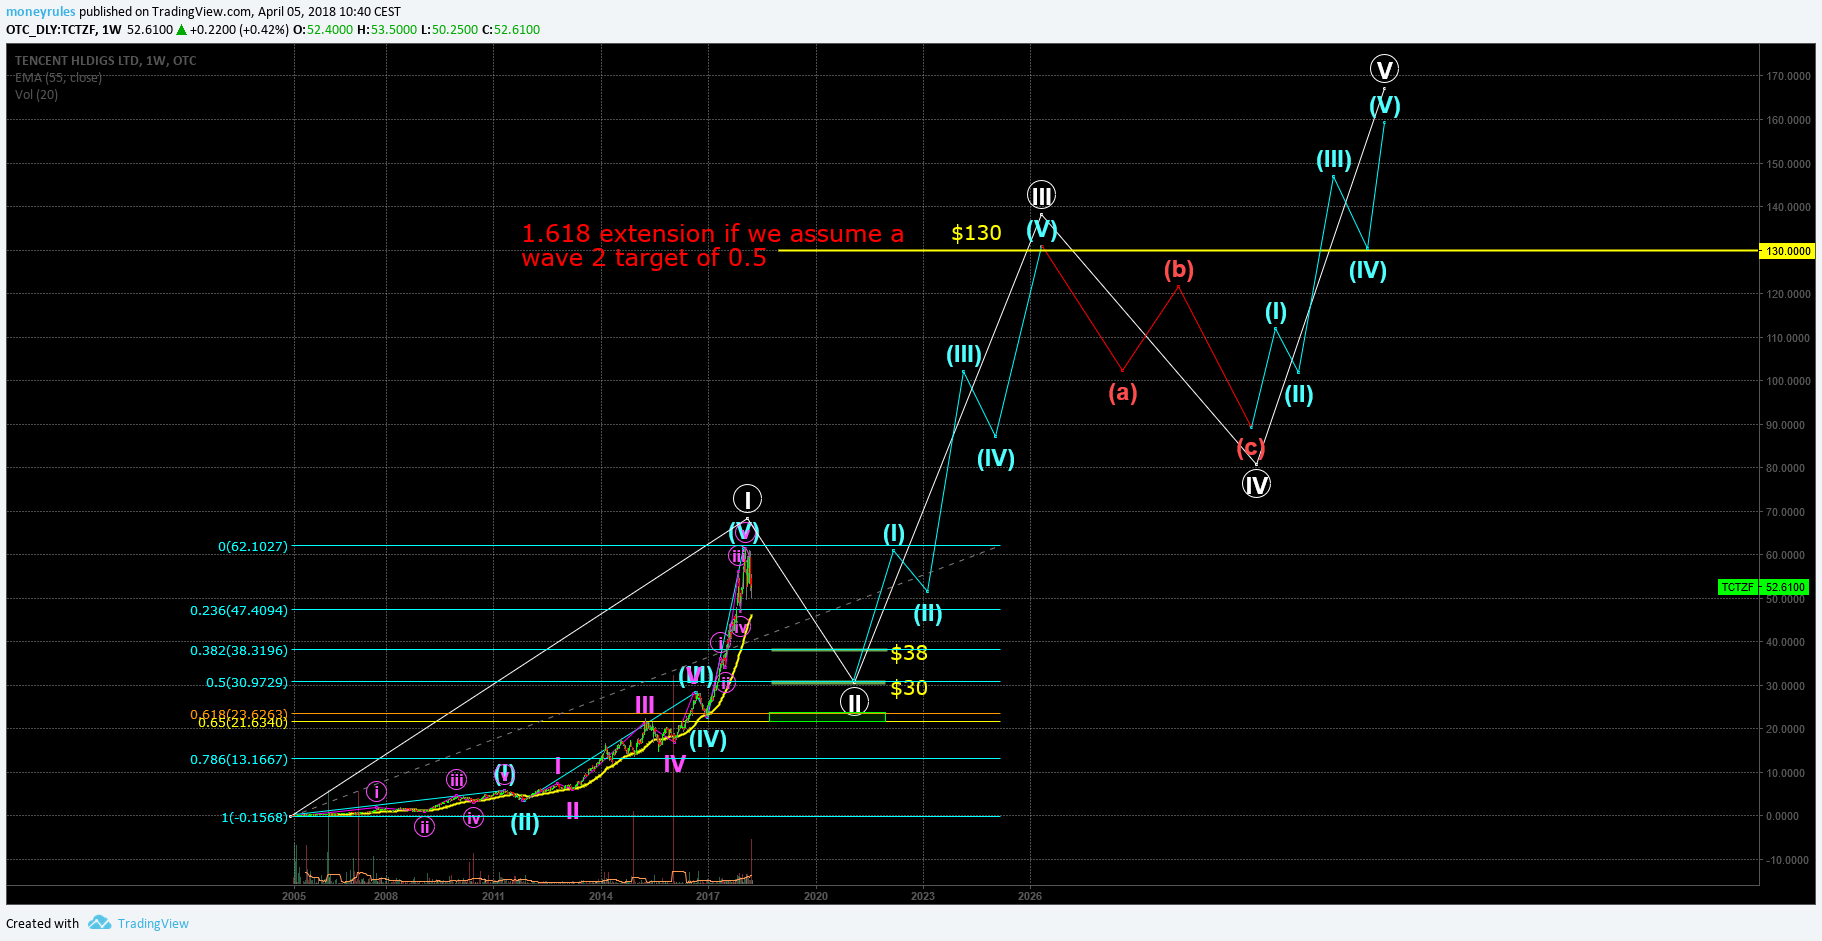Click the circled wave I label

(x=747, y=498)
